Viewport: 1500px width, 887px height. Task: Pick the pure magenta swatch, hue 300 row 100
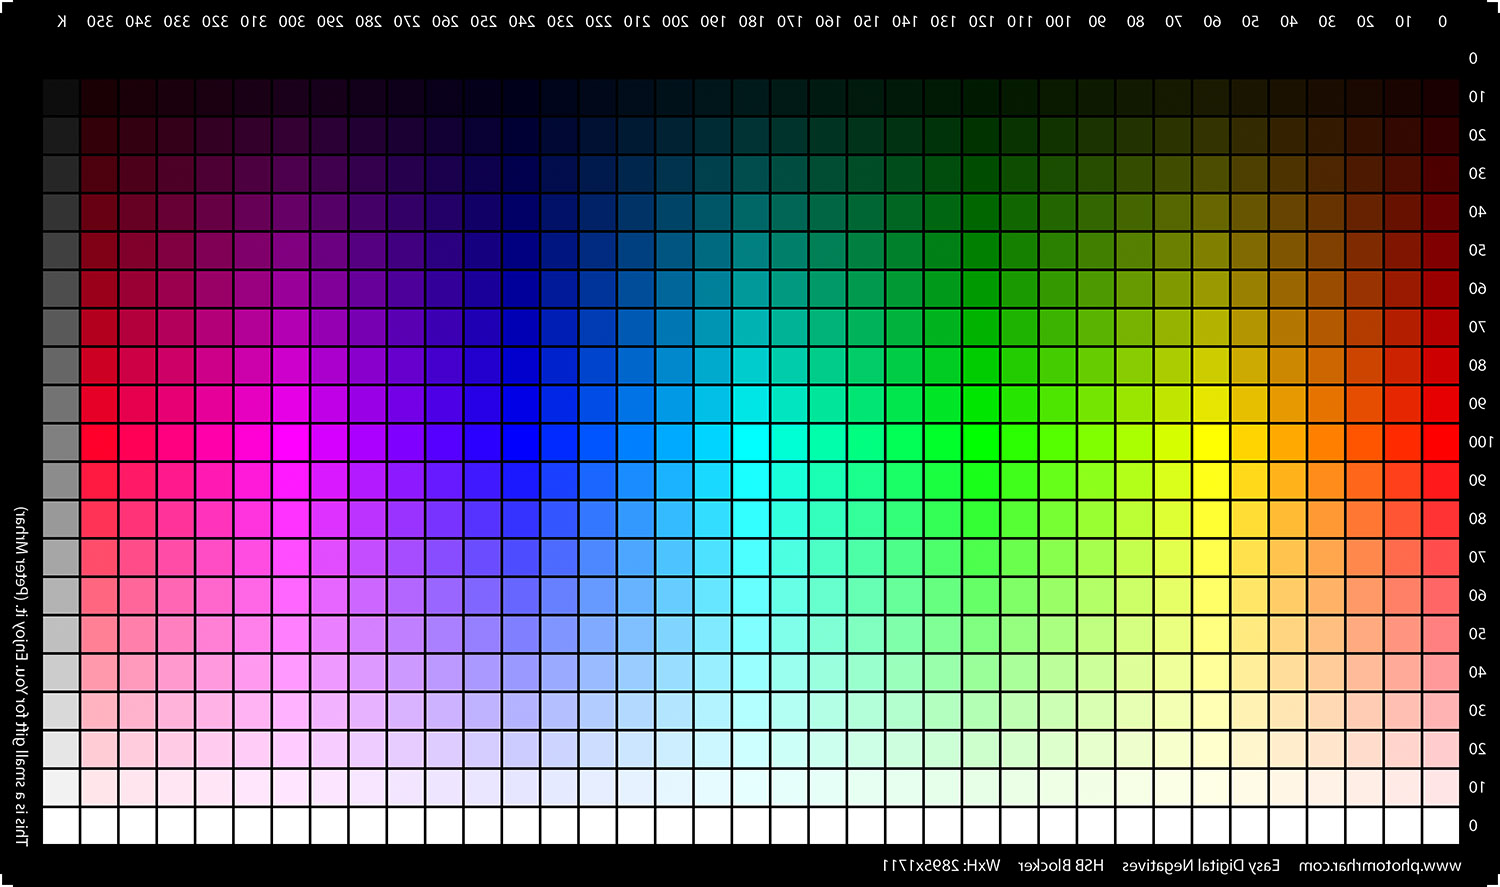point(290,442)
